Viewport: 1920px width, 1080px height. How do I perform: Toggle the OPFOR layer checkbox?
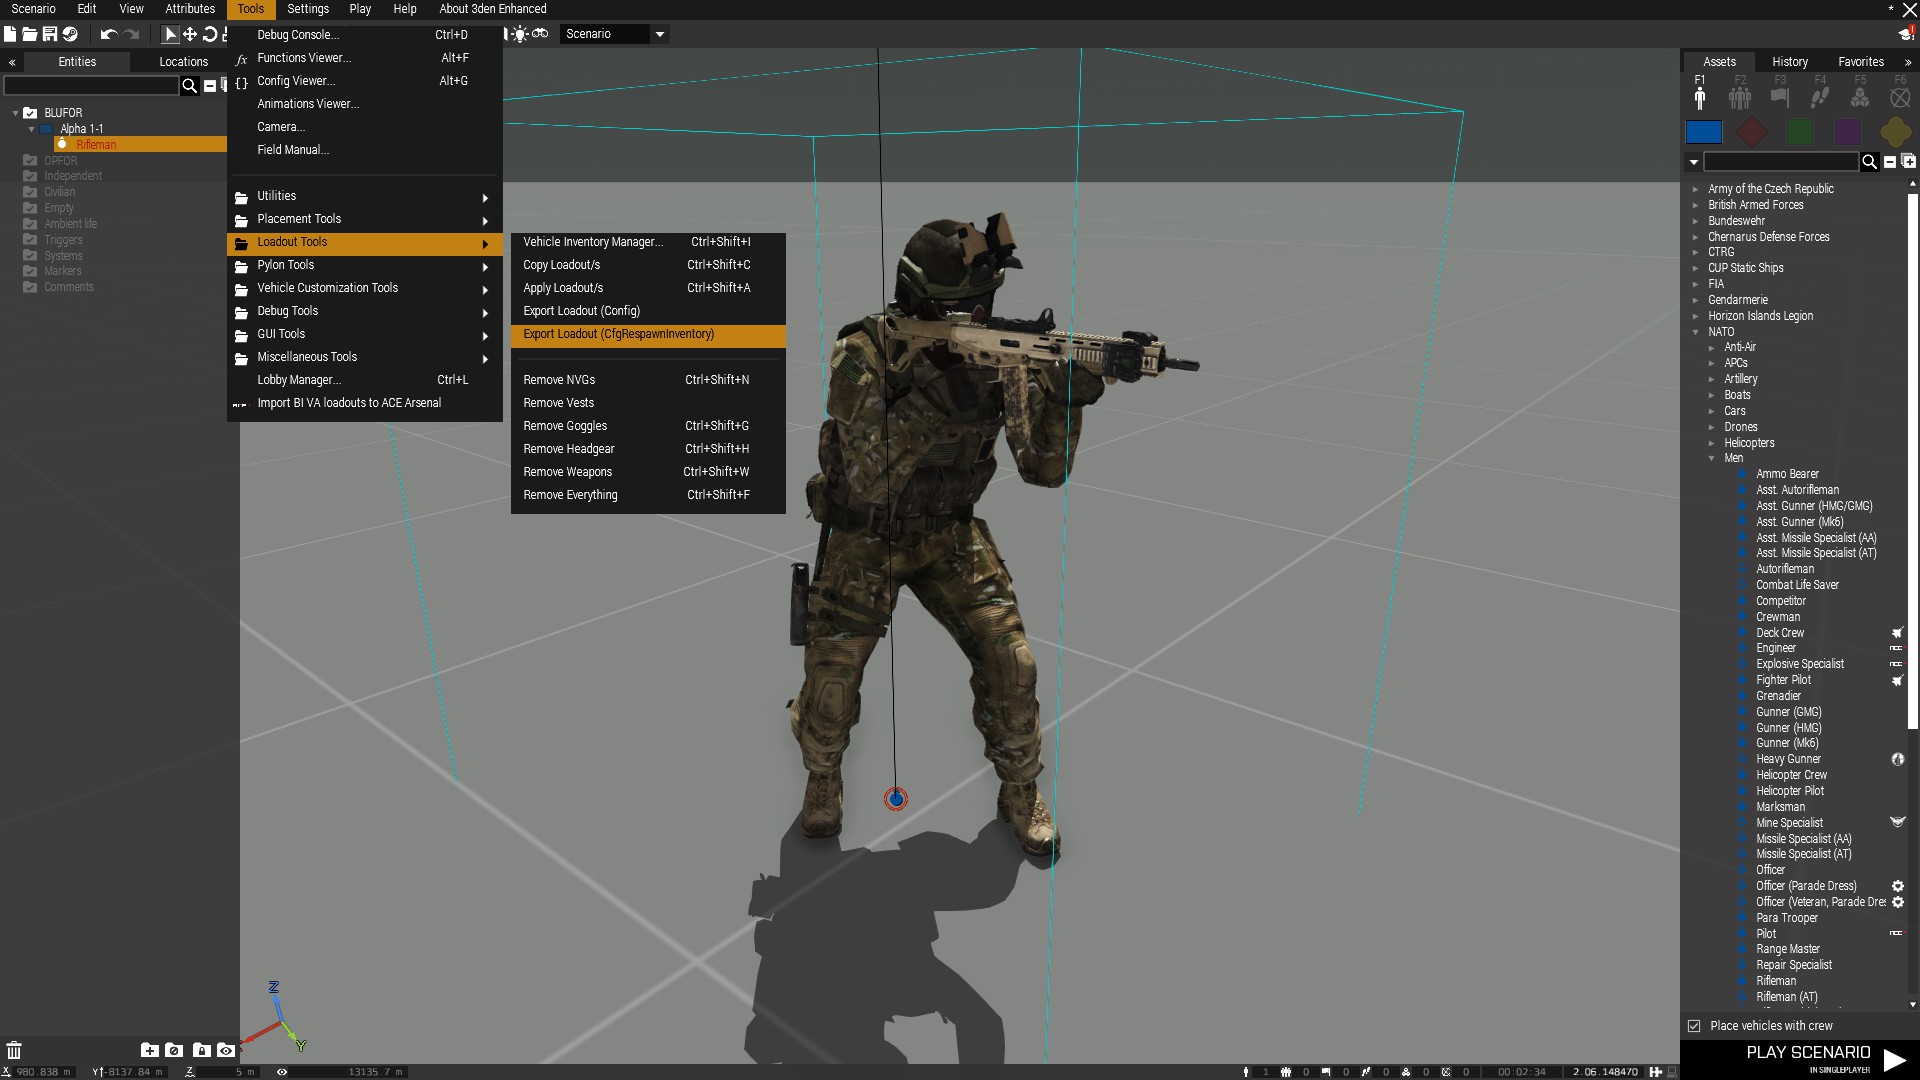click(30, 161)
